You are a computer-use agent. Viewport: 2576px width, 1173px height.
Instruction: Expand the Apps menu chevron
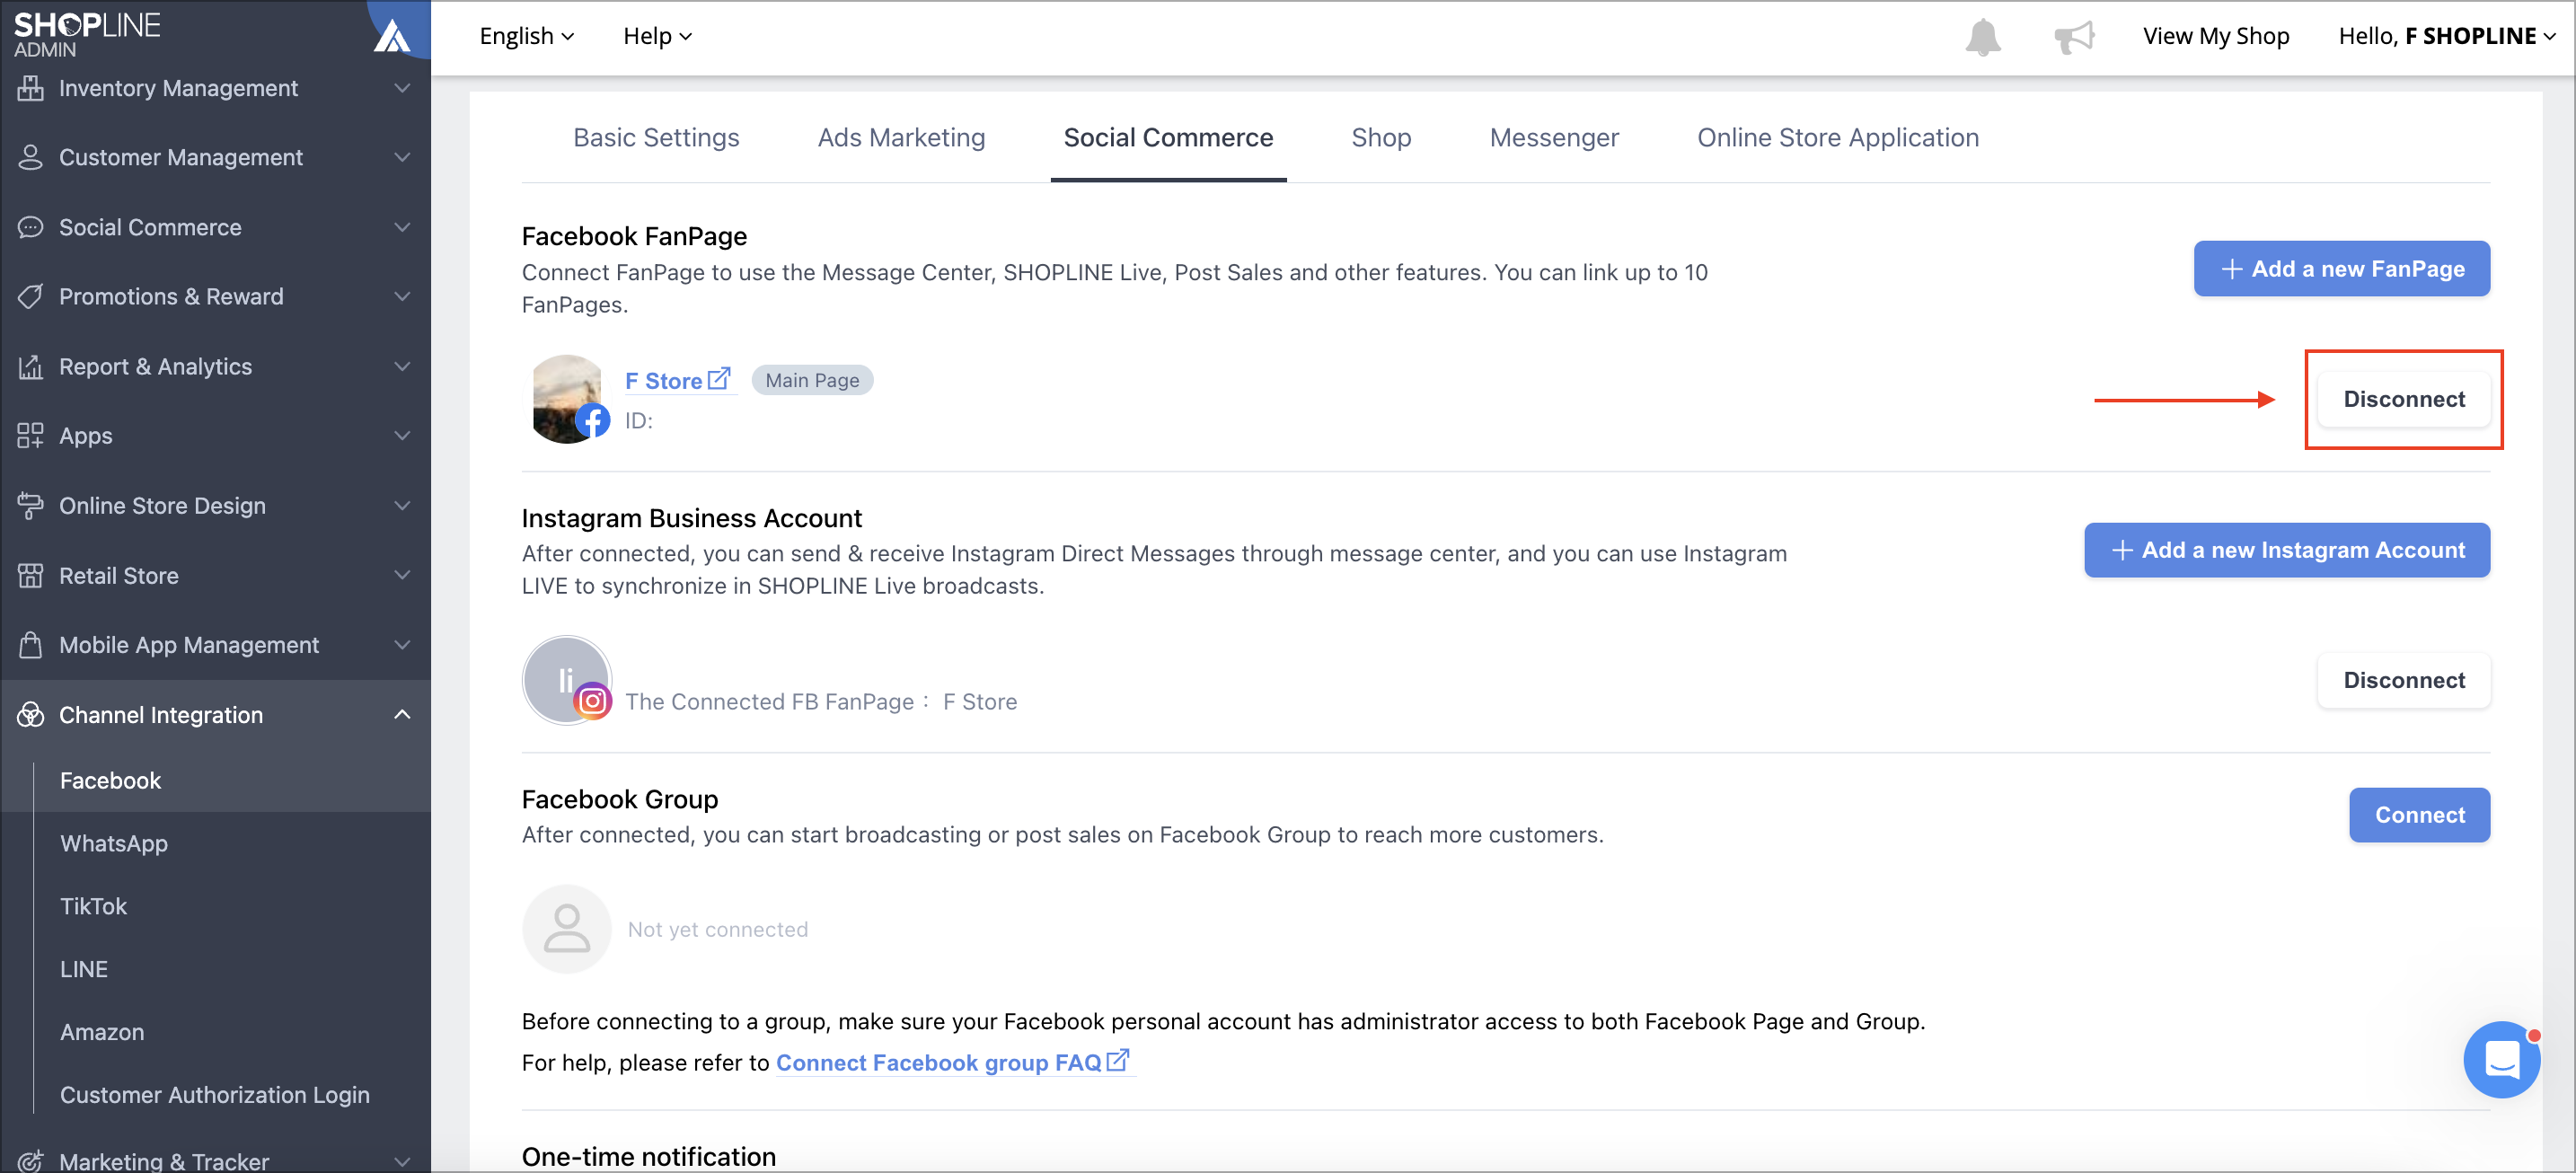[402, 435]
